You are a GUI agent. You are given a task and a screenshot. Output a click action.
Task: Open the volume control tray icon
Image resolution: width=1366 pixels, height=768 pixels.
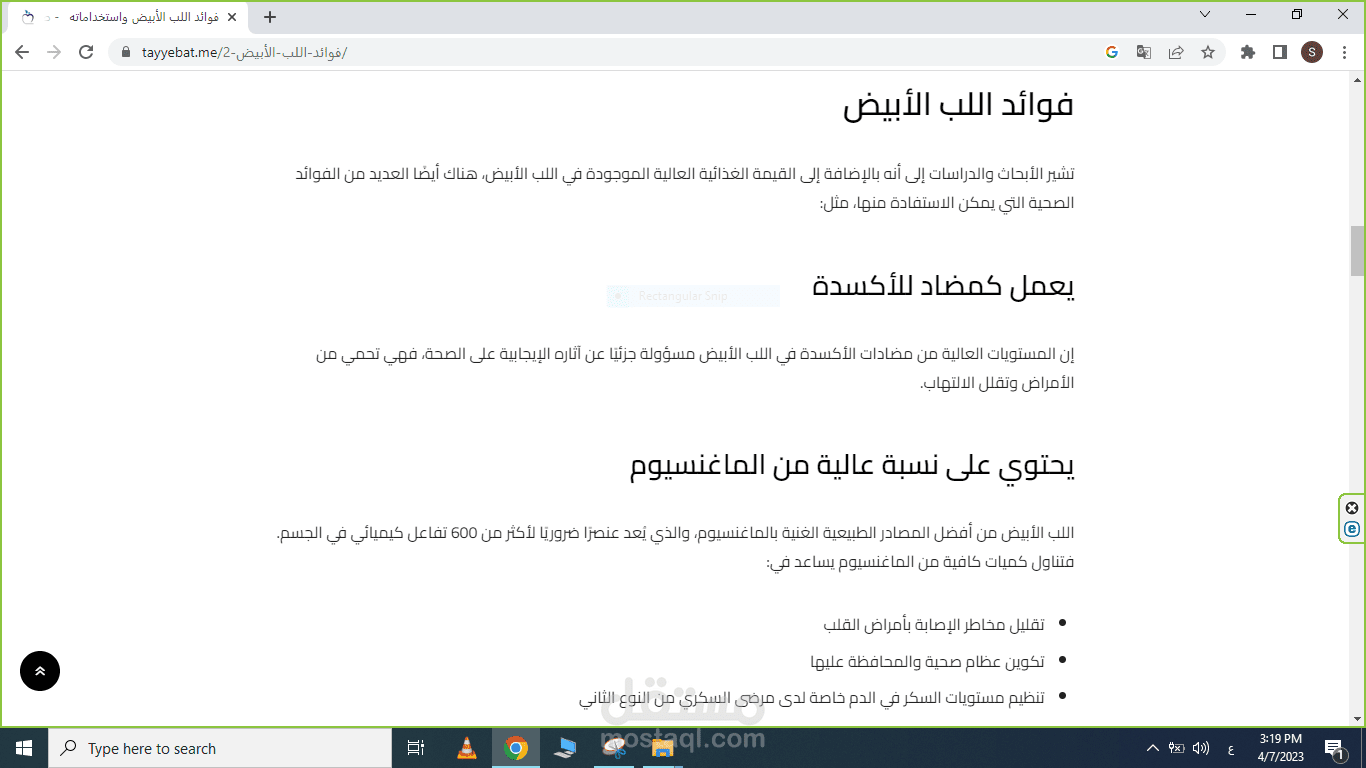pos(1201,748)
